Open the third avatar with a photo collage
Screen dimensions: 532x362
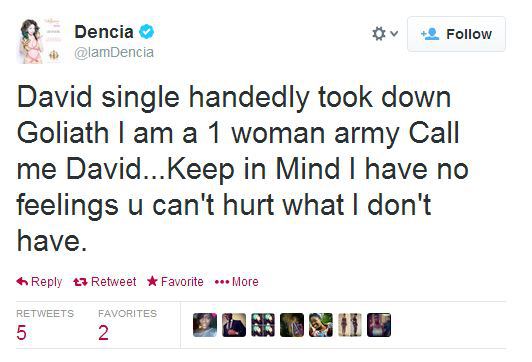pyautogui.click(x=263, y=325)
